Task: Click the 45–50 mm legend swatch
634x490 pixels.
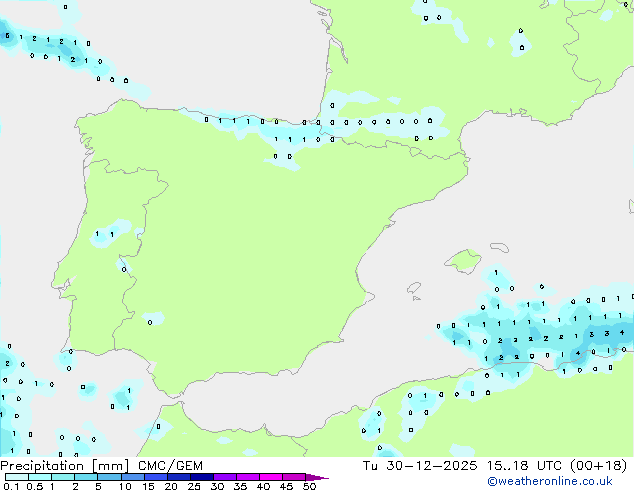Action: point(294,477)
